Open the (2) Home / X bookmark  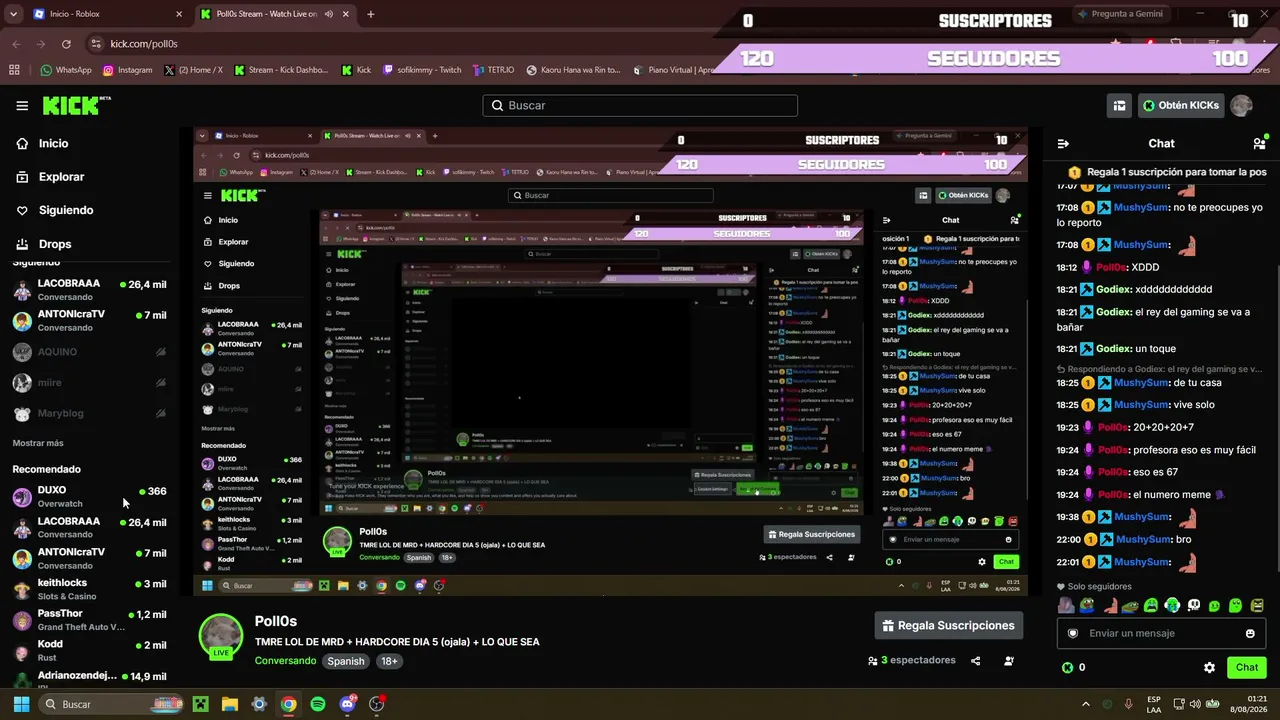[x=194, y=70]
